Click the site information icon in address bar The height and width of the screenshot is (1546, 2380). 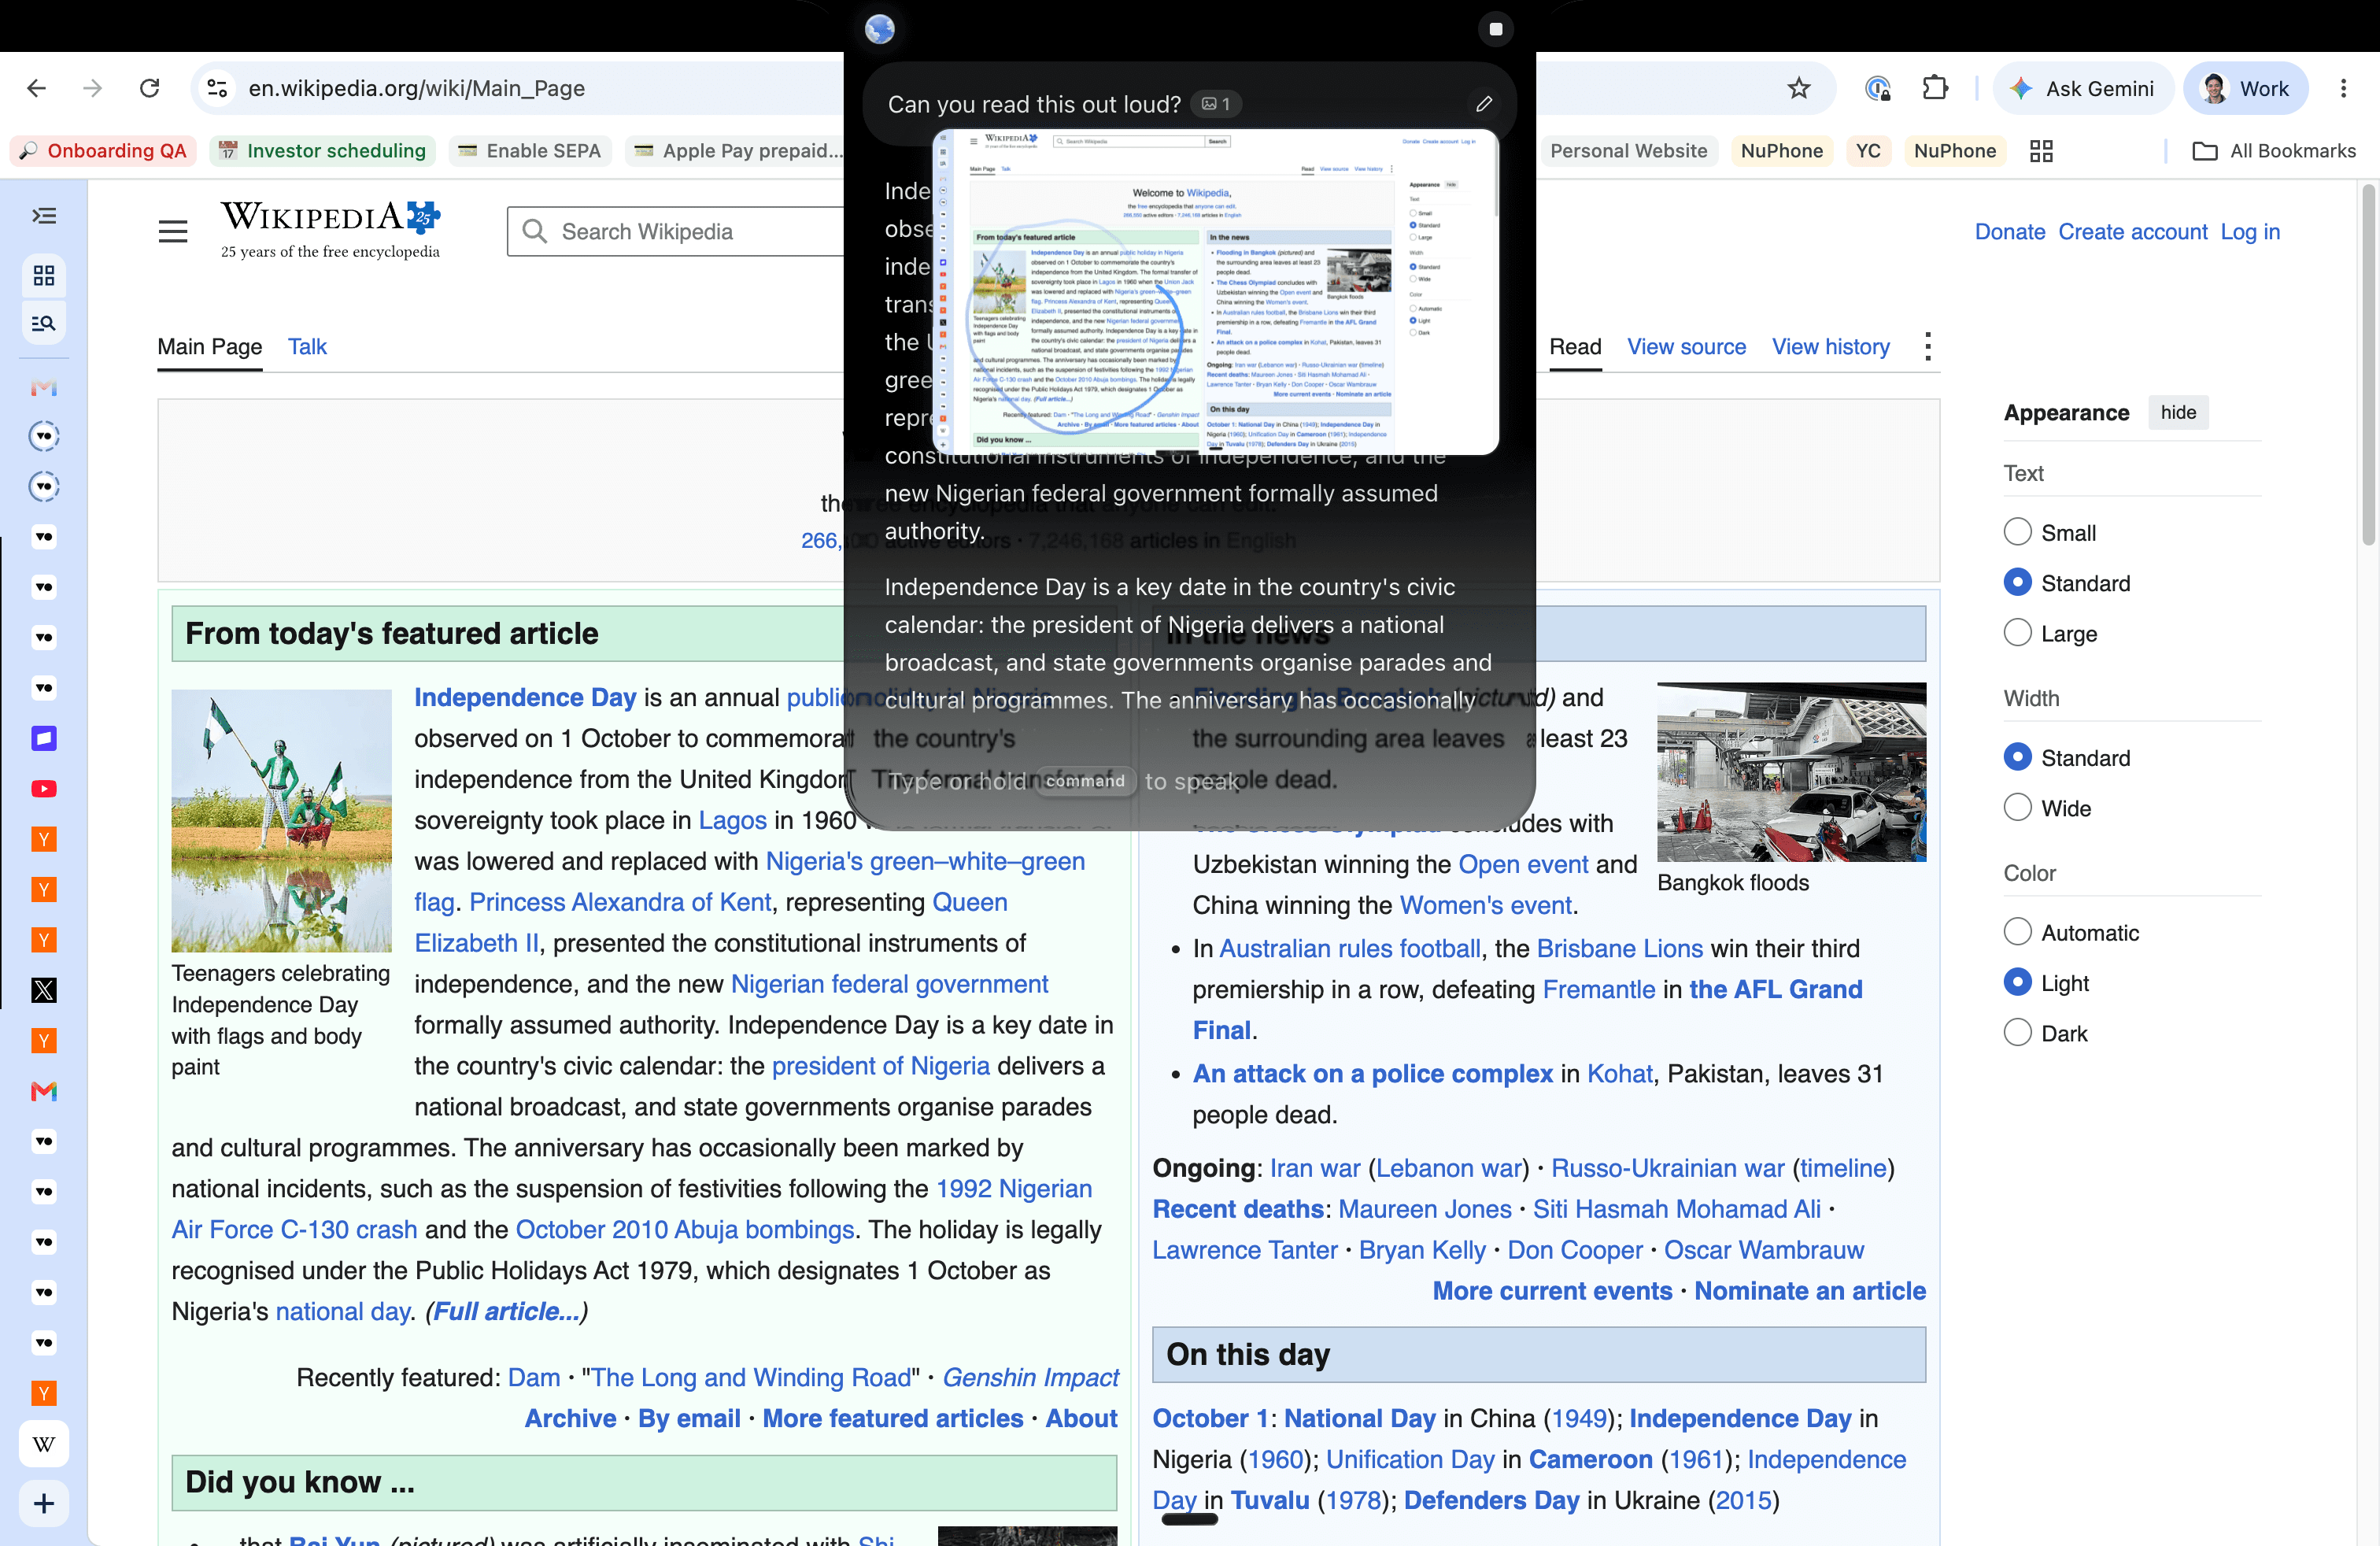(217, 88)
